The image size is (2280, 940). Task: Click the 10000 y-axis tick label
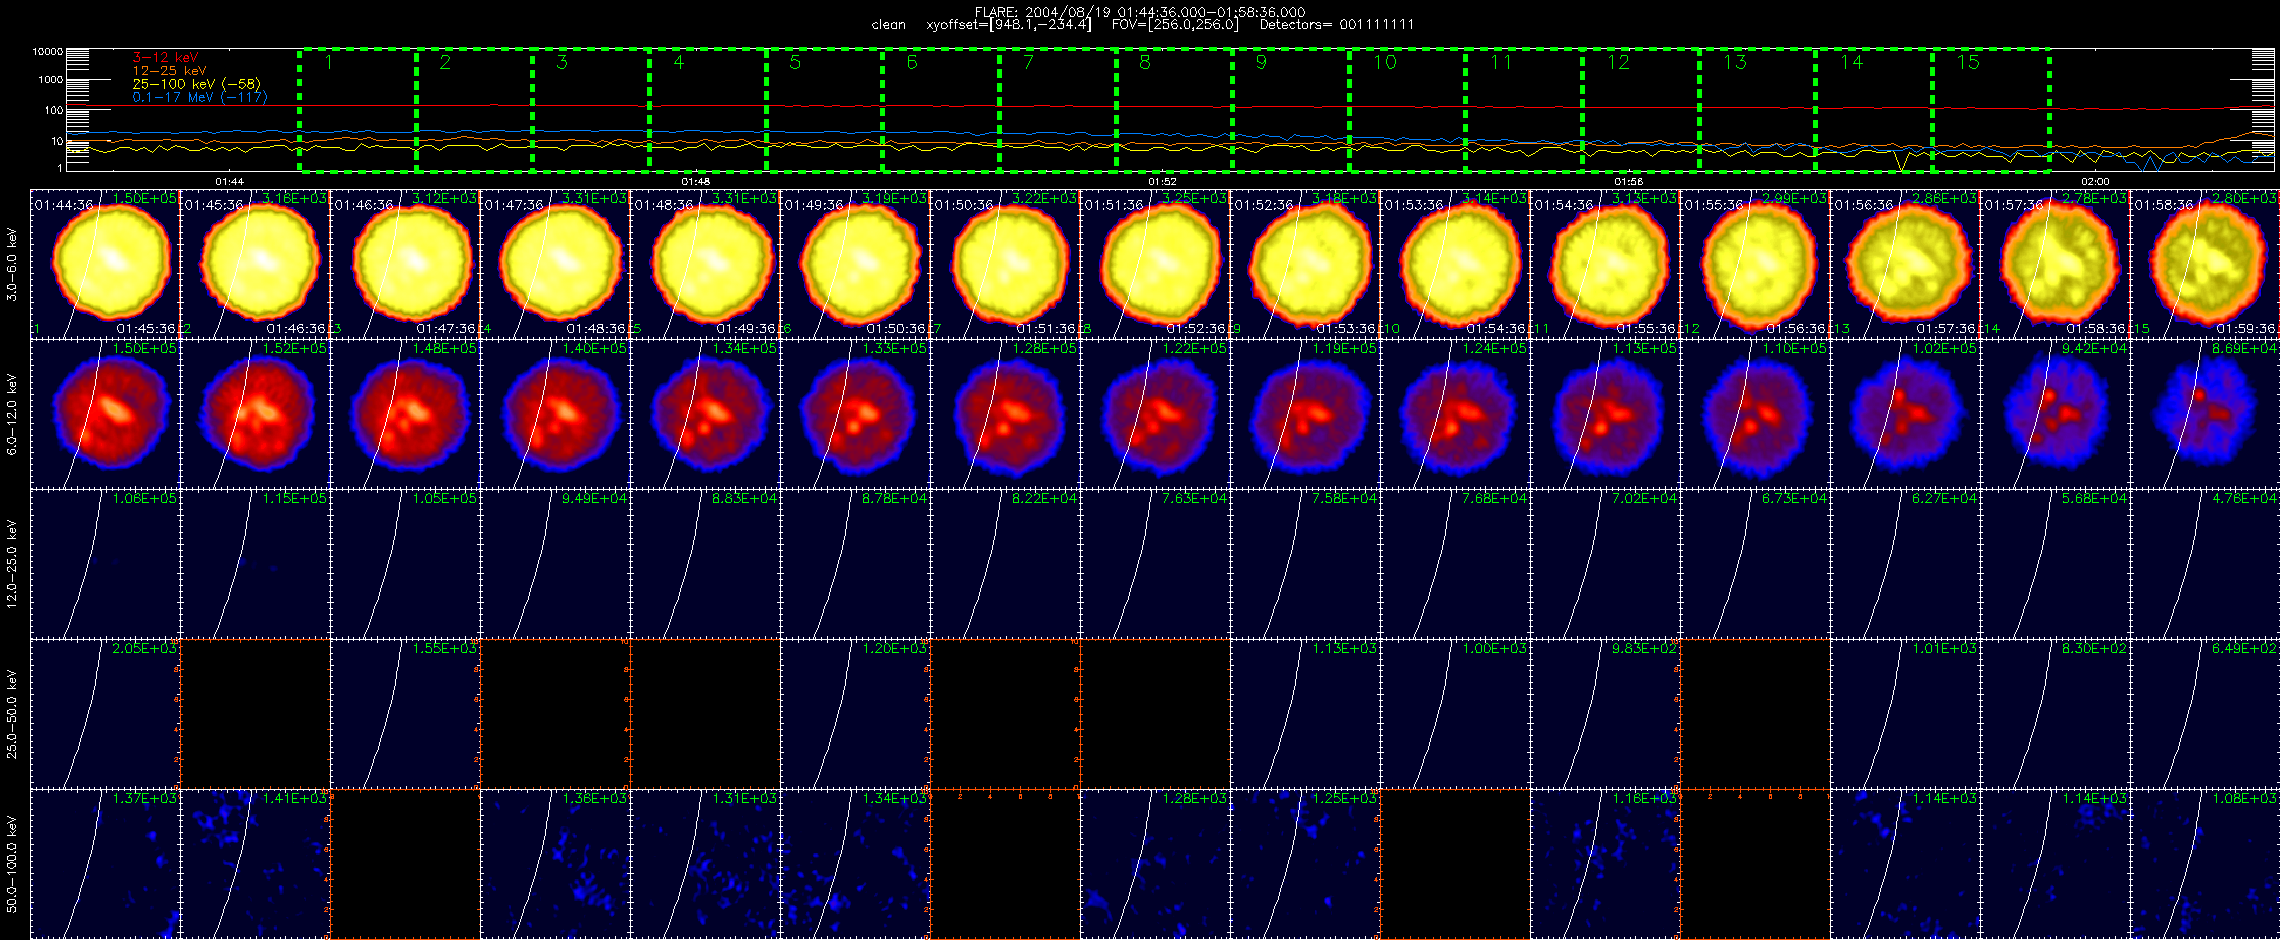click(x=47, y=51)
